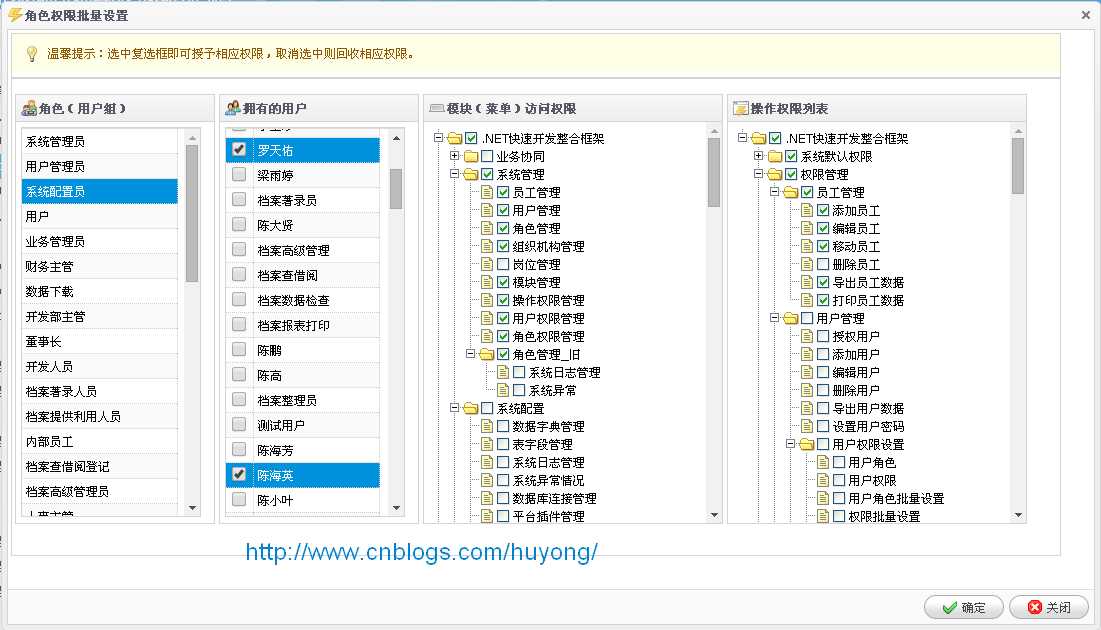Enable 授权用户 permission checkbox
Viewport: 1101px width, 630px height.
coord(823,336)
